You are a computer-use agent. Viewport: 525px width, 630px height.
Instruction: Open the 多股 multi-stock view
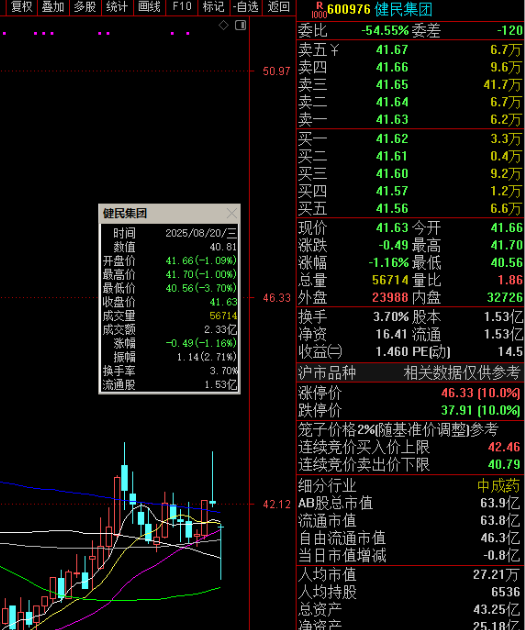[85, 7]
